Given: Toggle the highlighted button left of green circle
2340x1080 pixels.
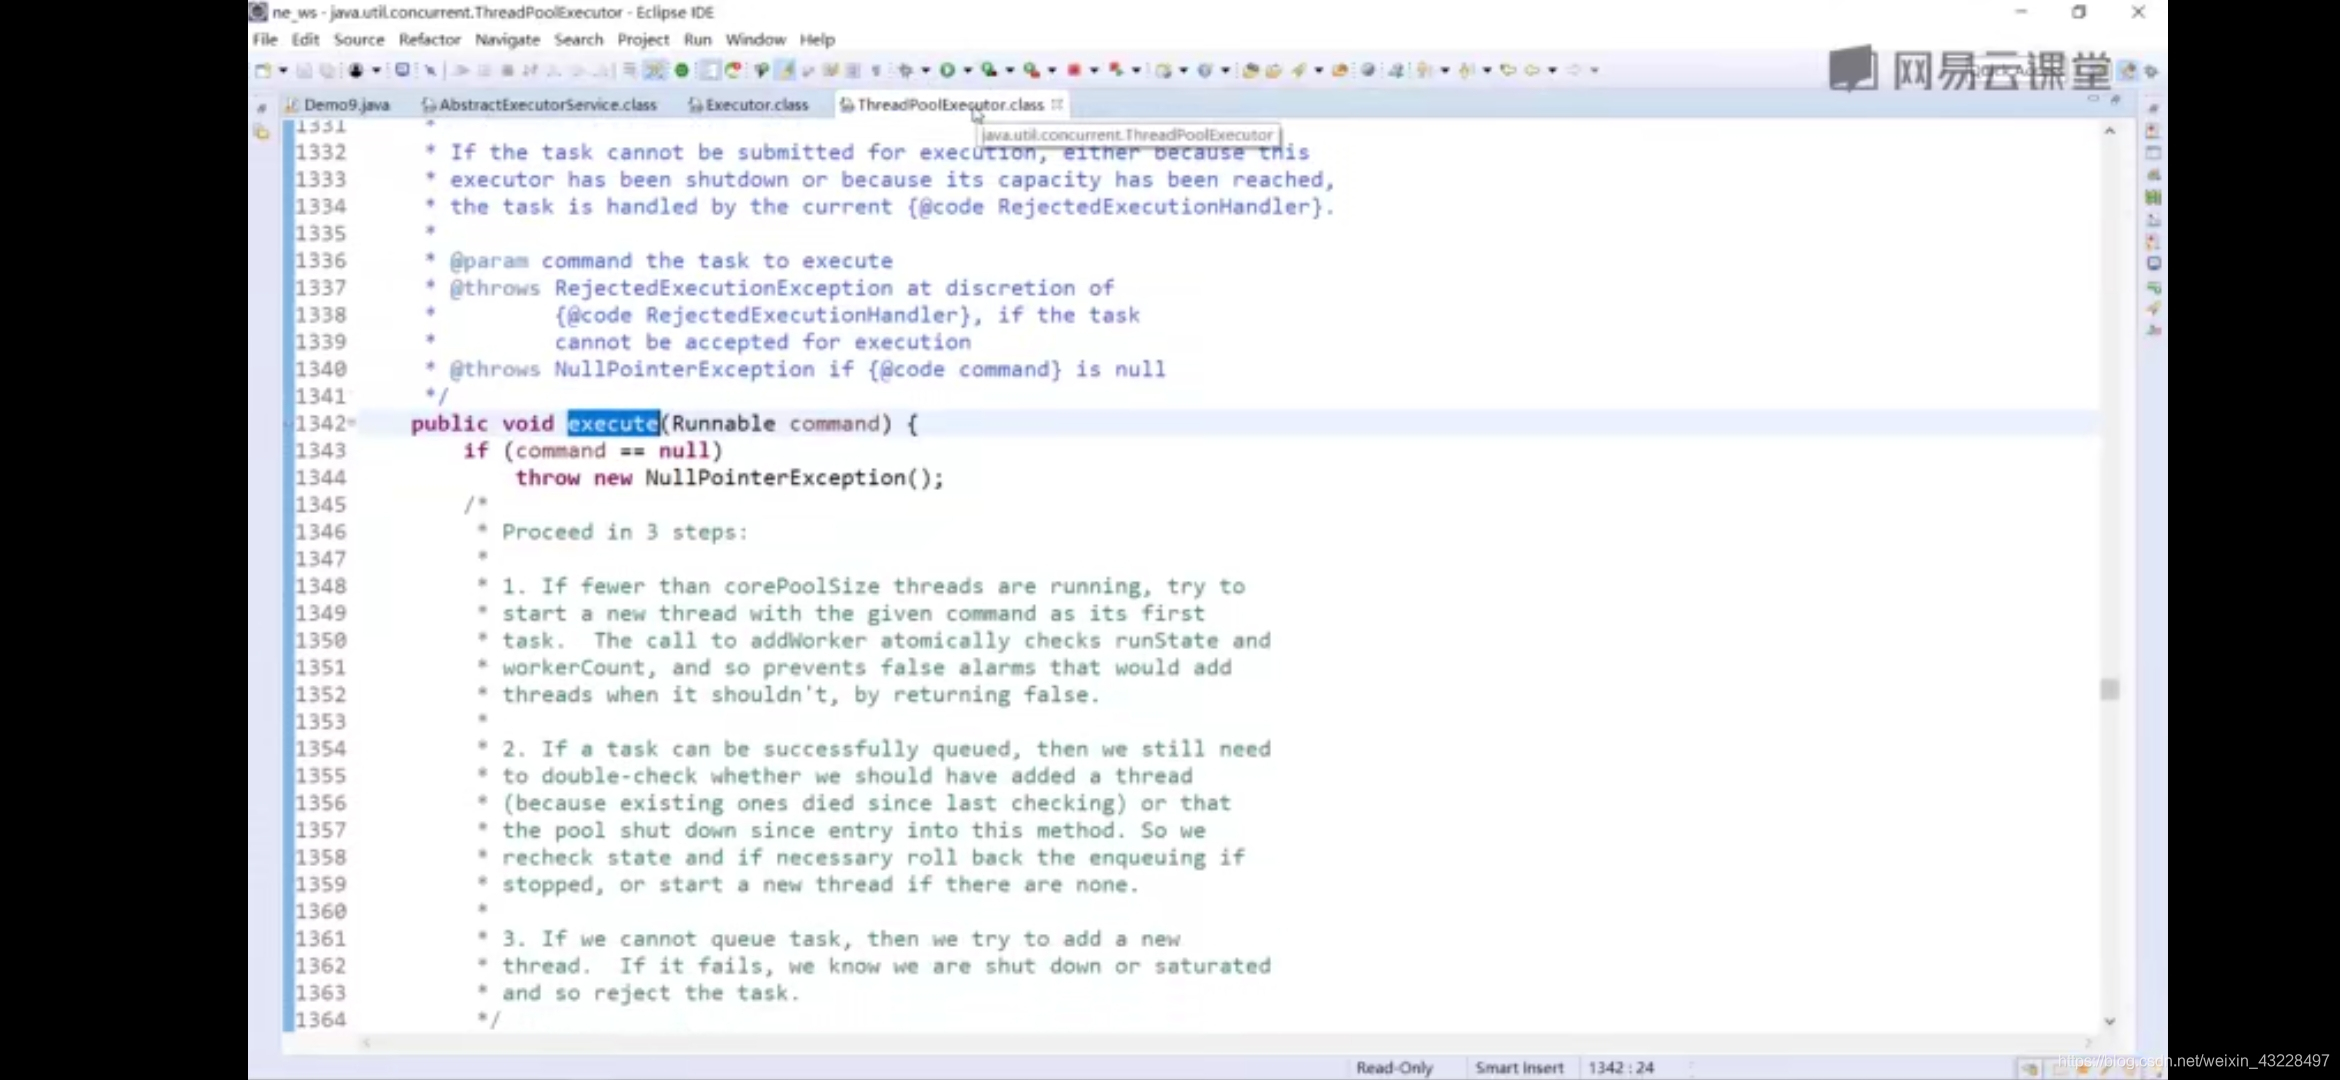Looking at the screenshot, I should click(x=656, y=70).
